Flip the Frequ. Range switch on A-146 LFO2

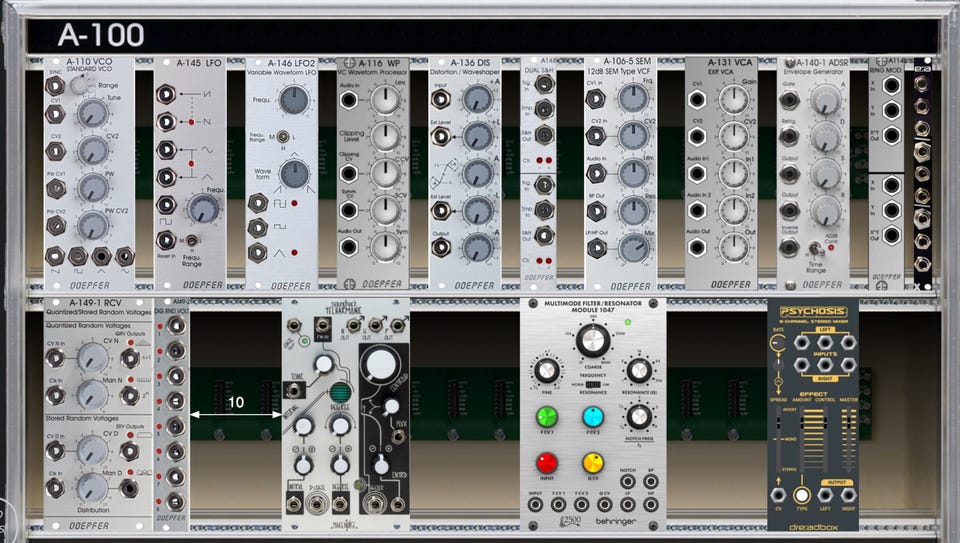point(283,137)
